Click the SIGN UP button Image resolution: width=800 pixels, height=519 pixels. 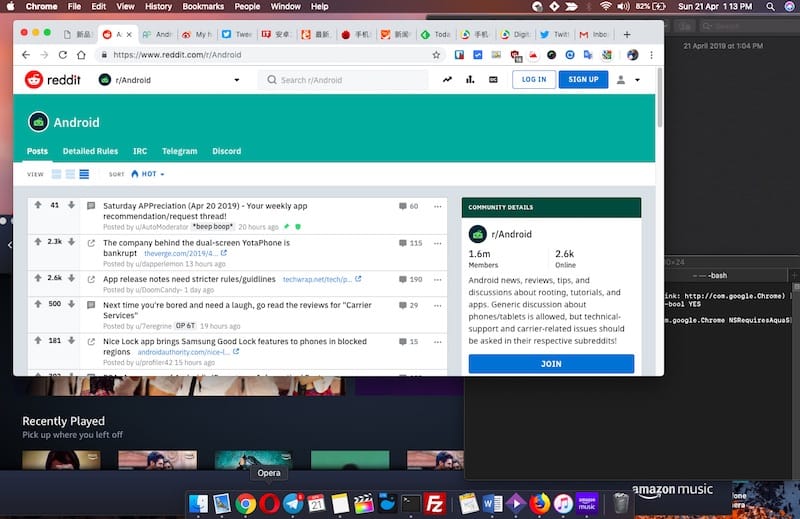click(x=583, y=80)
